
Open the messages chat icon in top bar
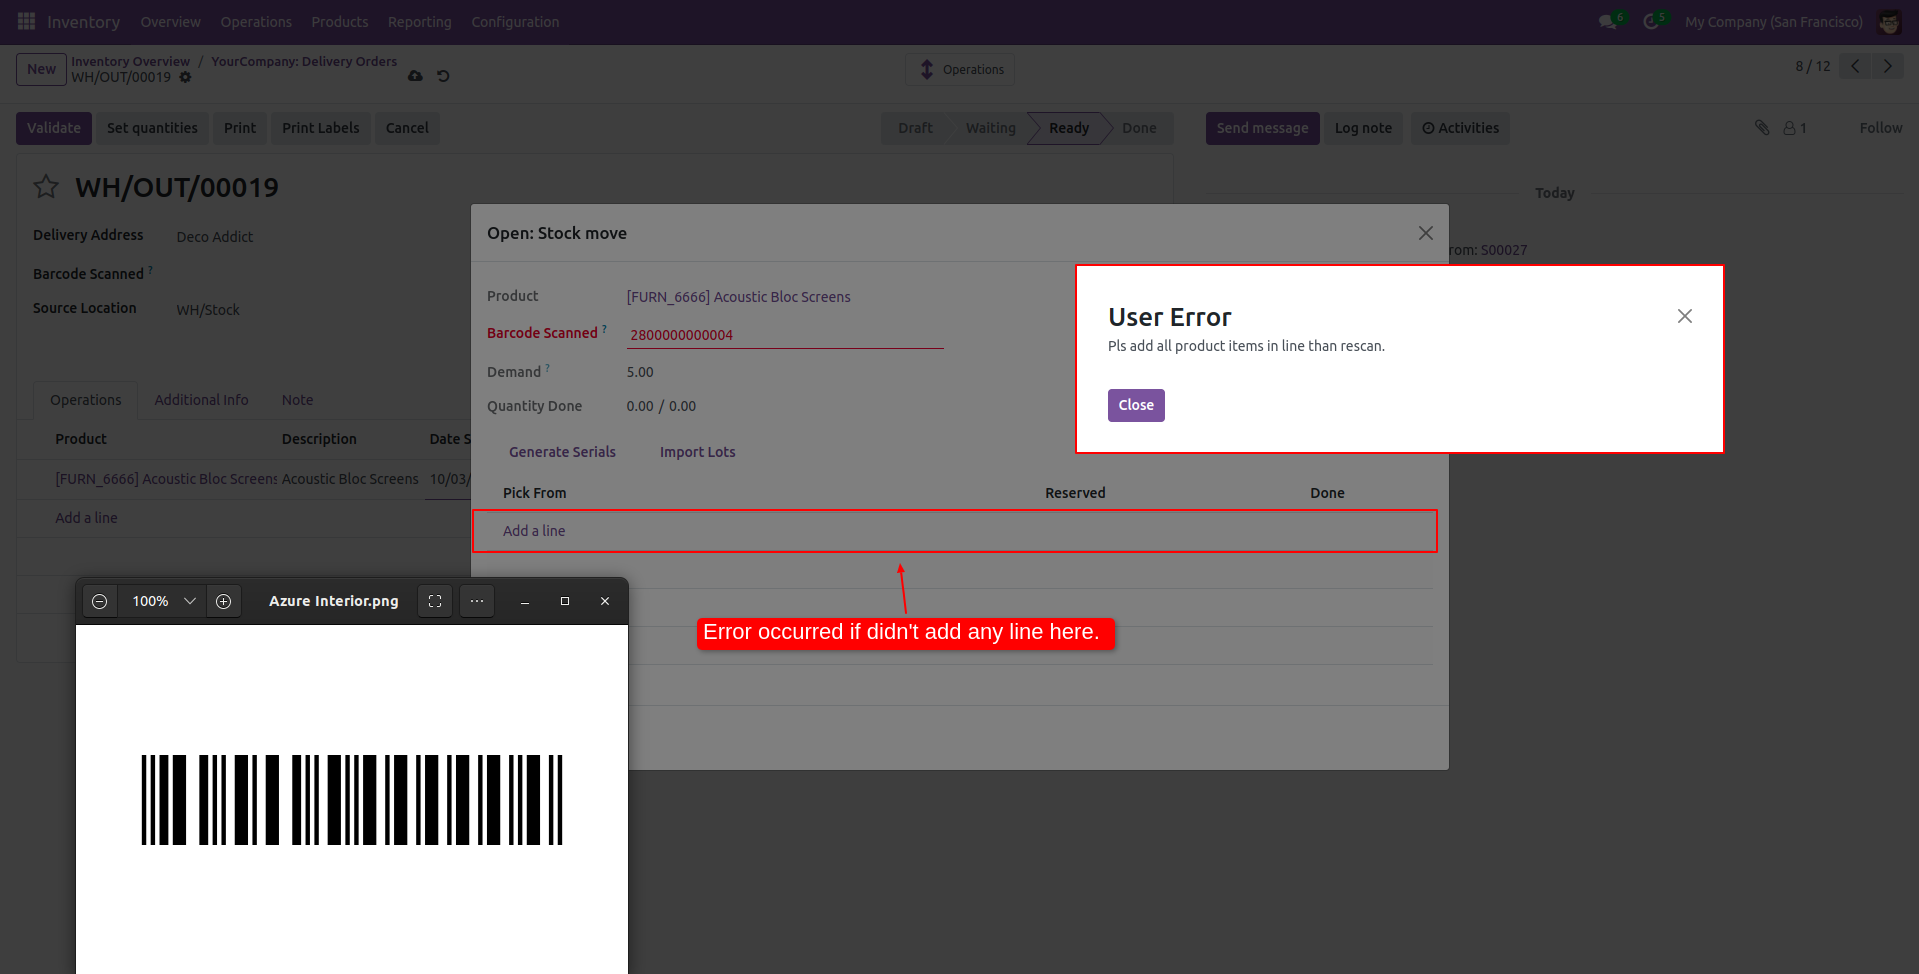[1609, 21]
